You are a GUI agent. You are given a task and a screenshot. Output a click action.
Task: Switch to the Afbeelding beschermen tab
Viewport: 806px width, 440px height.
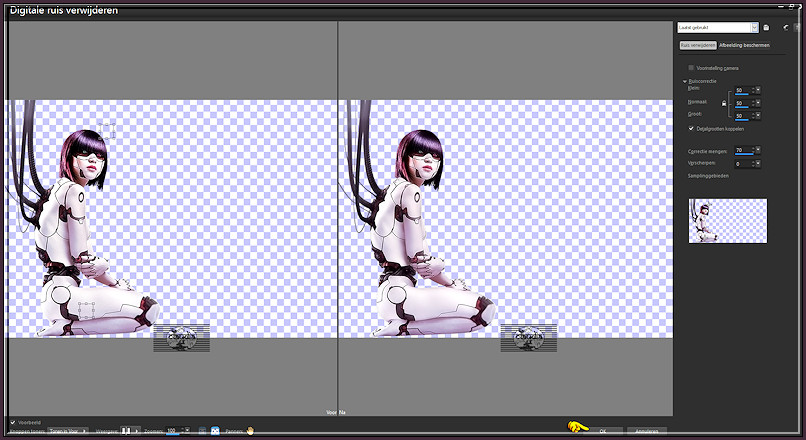tap(744, 45)
